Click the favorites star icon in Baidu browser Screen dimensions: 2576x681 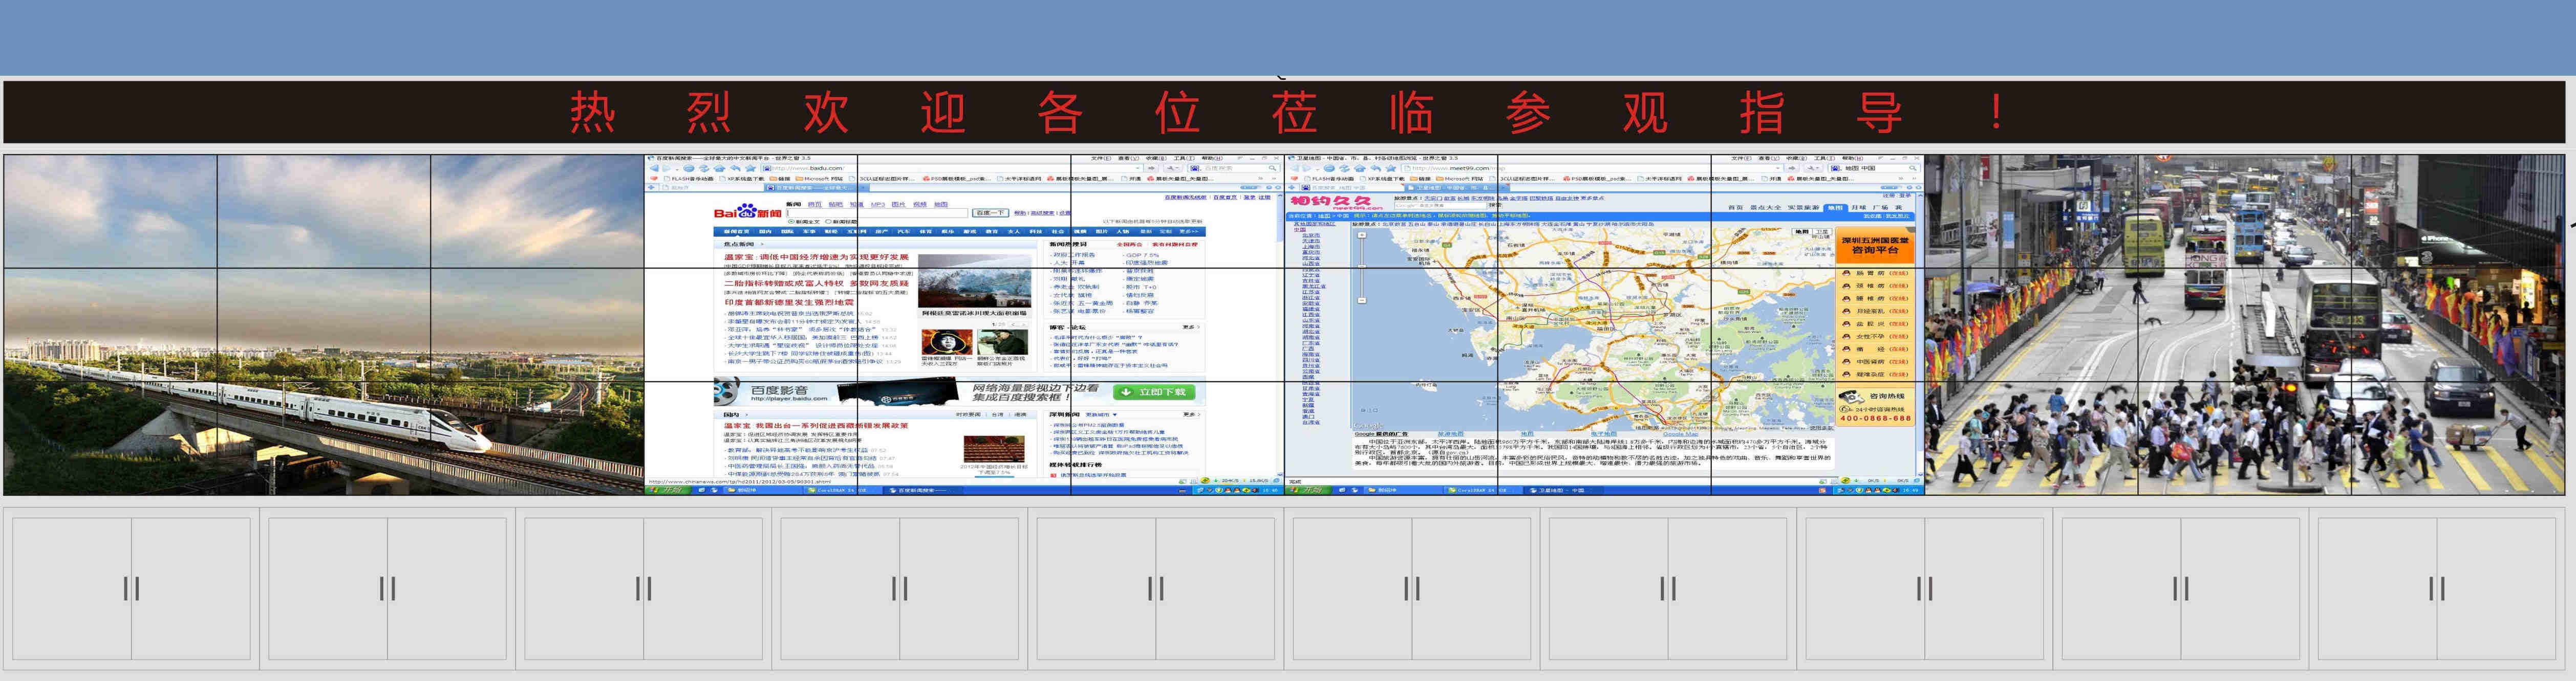pos(751,169)
